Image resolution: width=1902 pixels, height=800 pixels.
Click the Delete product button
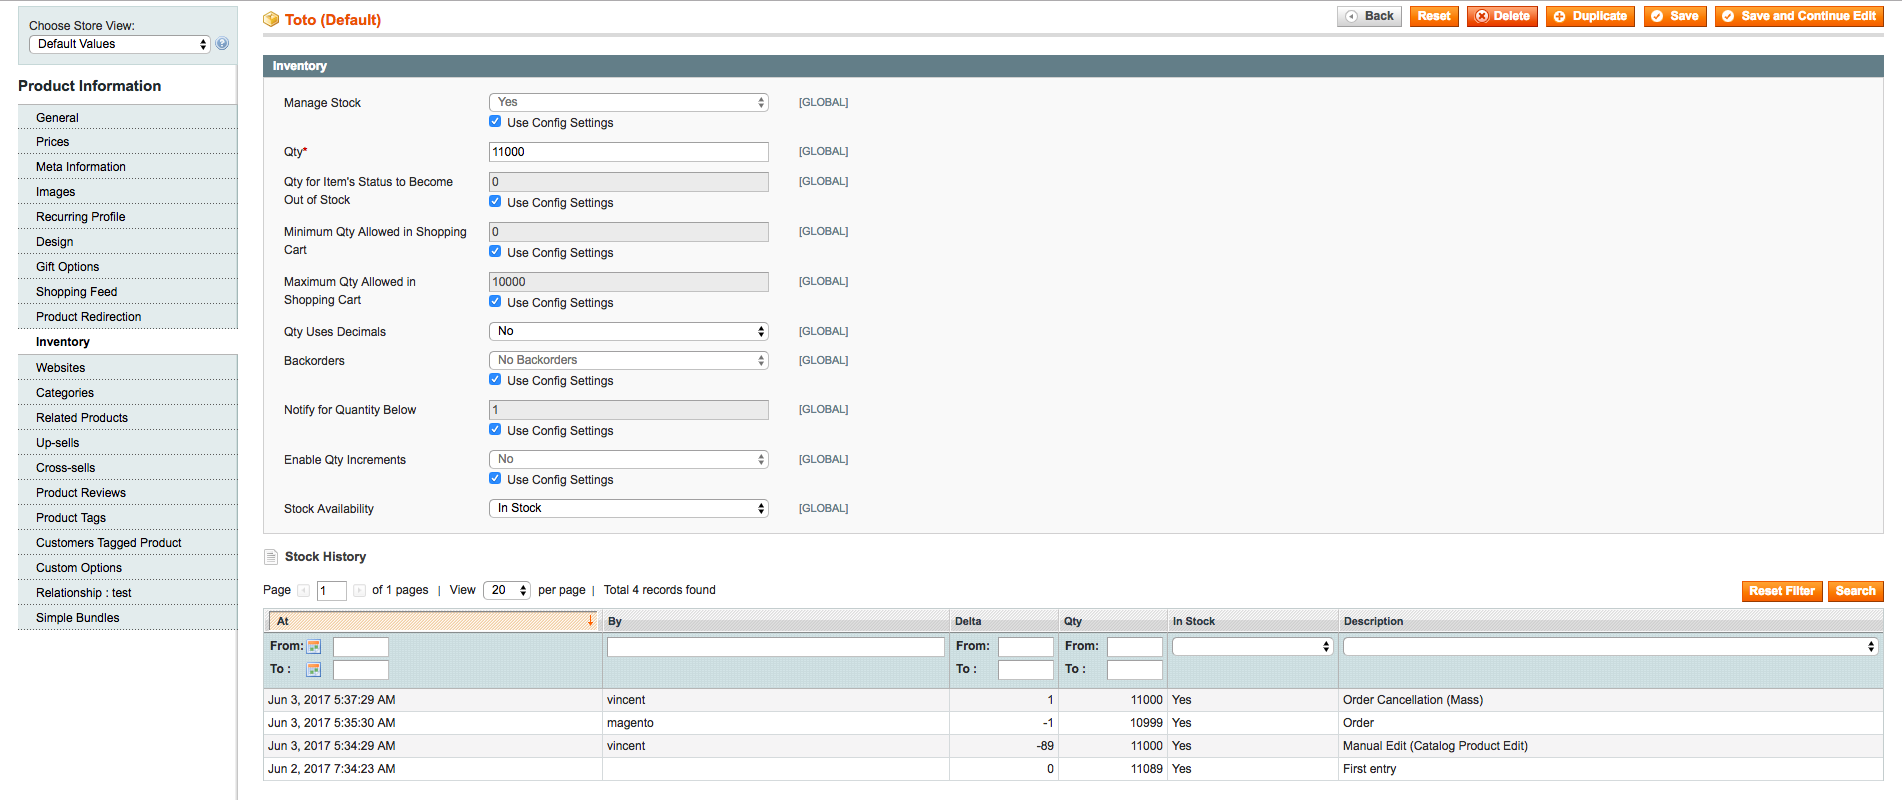[1502, 16]
